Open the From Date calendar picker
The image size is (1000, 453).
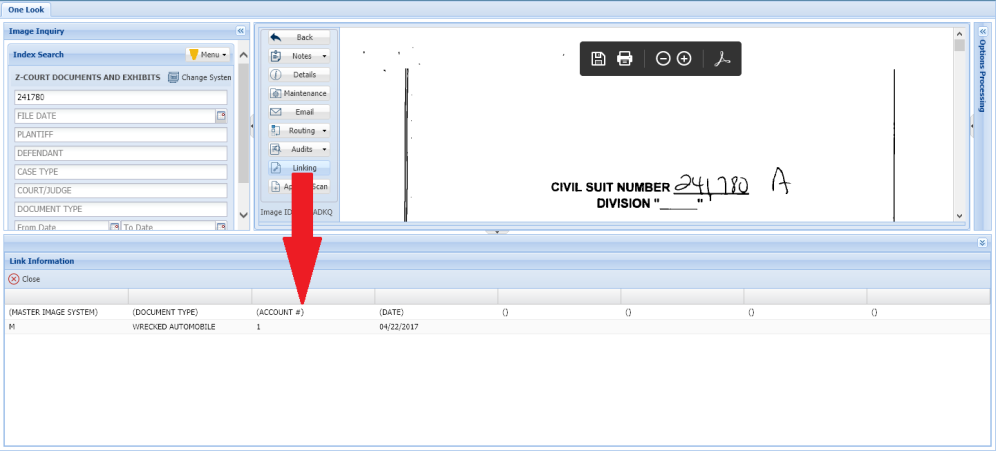[115, 226]
